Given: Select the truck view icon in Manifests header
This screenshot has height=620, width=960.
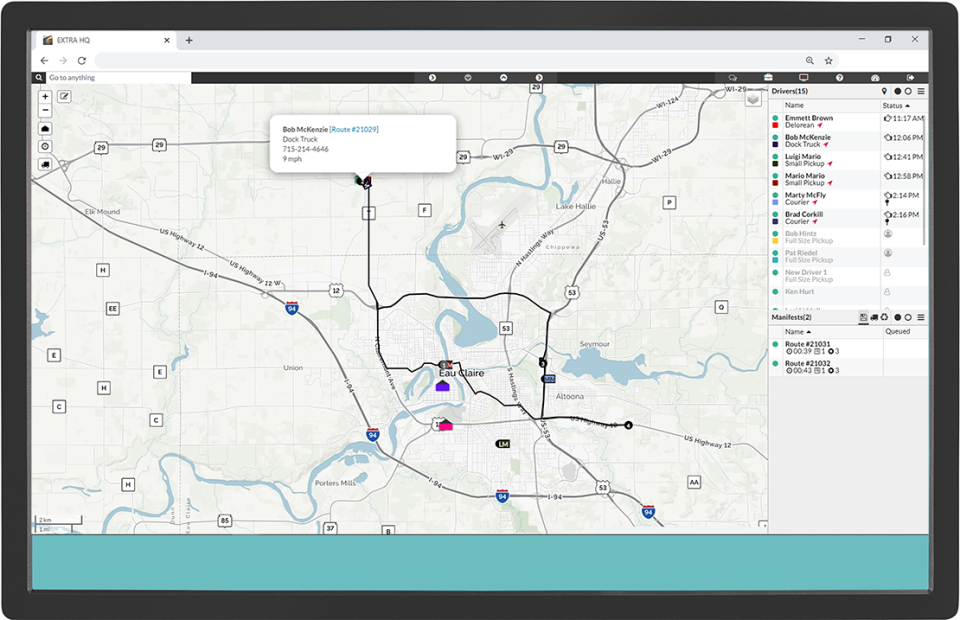Looking at the screenshot, I should point(874,318).
